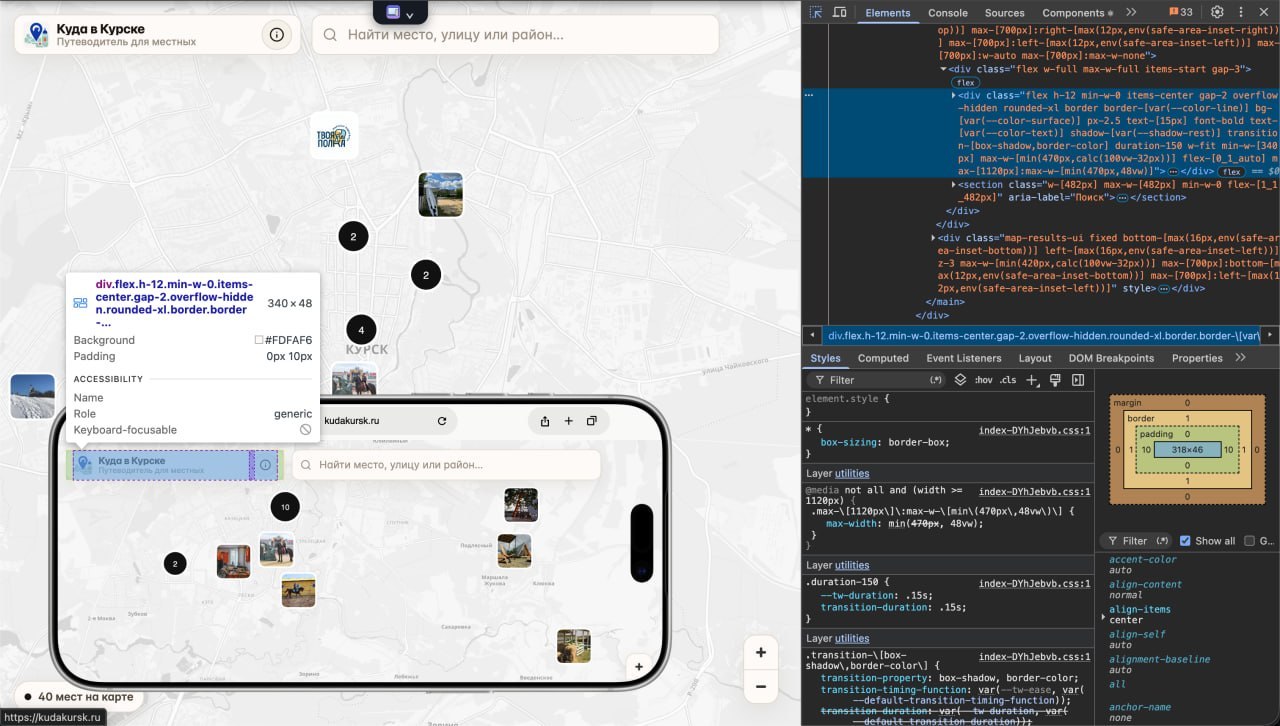This screenshot has height=726, width=1280.
Task: Activate the inspect element picker icon
Action: [816, 12]
